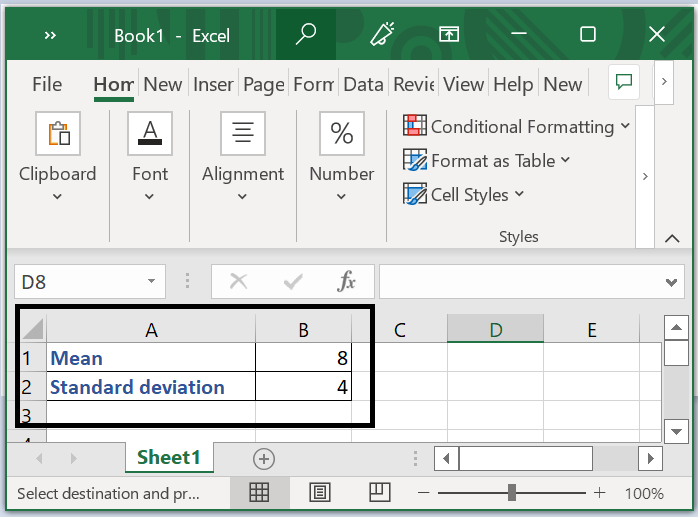
Task: Select cell B2 containing value 4
Action: coord(303,387)
